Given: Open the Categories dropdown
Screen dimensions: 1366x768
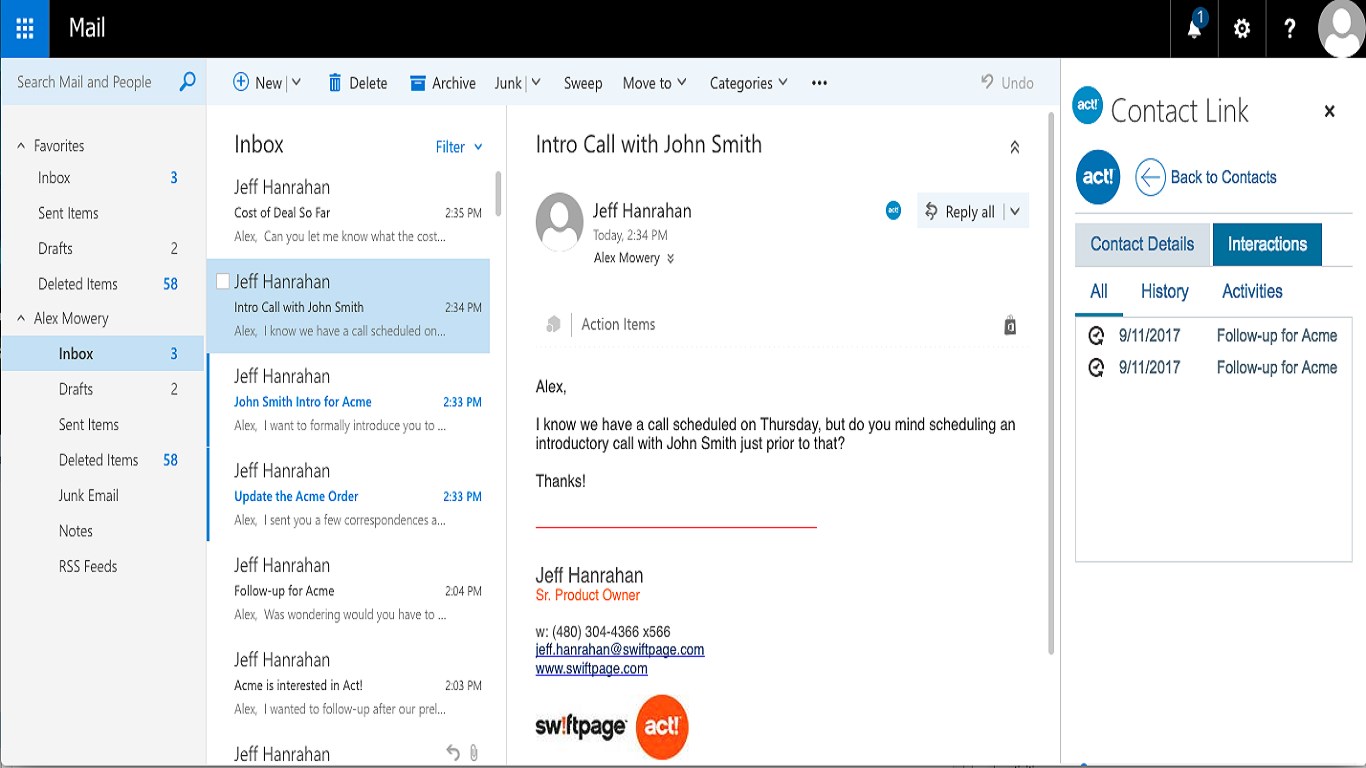Looking at the screenshot, I should tap(748, 83).
